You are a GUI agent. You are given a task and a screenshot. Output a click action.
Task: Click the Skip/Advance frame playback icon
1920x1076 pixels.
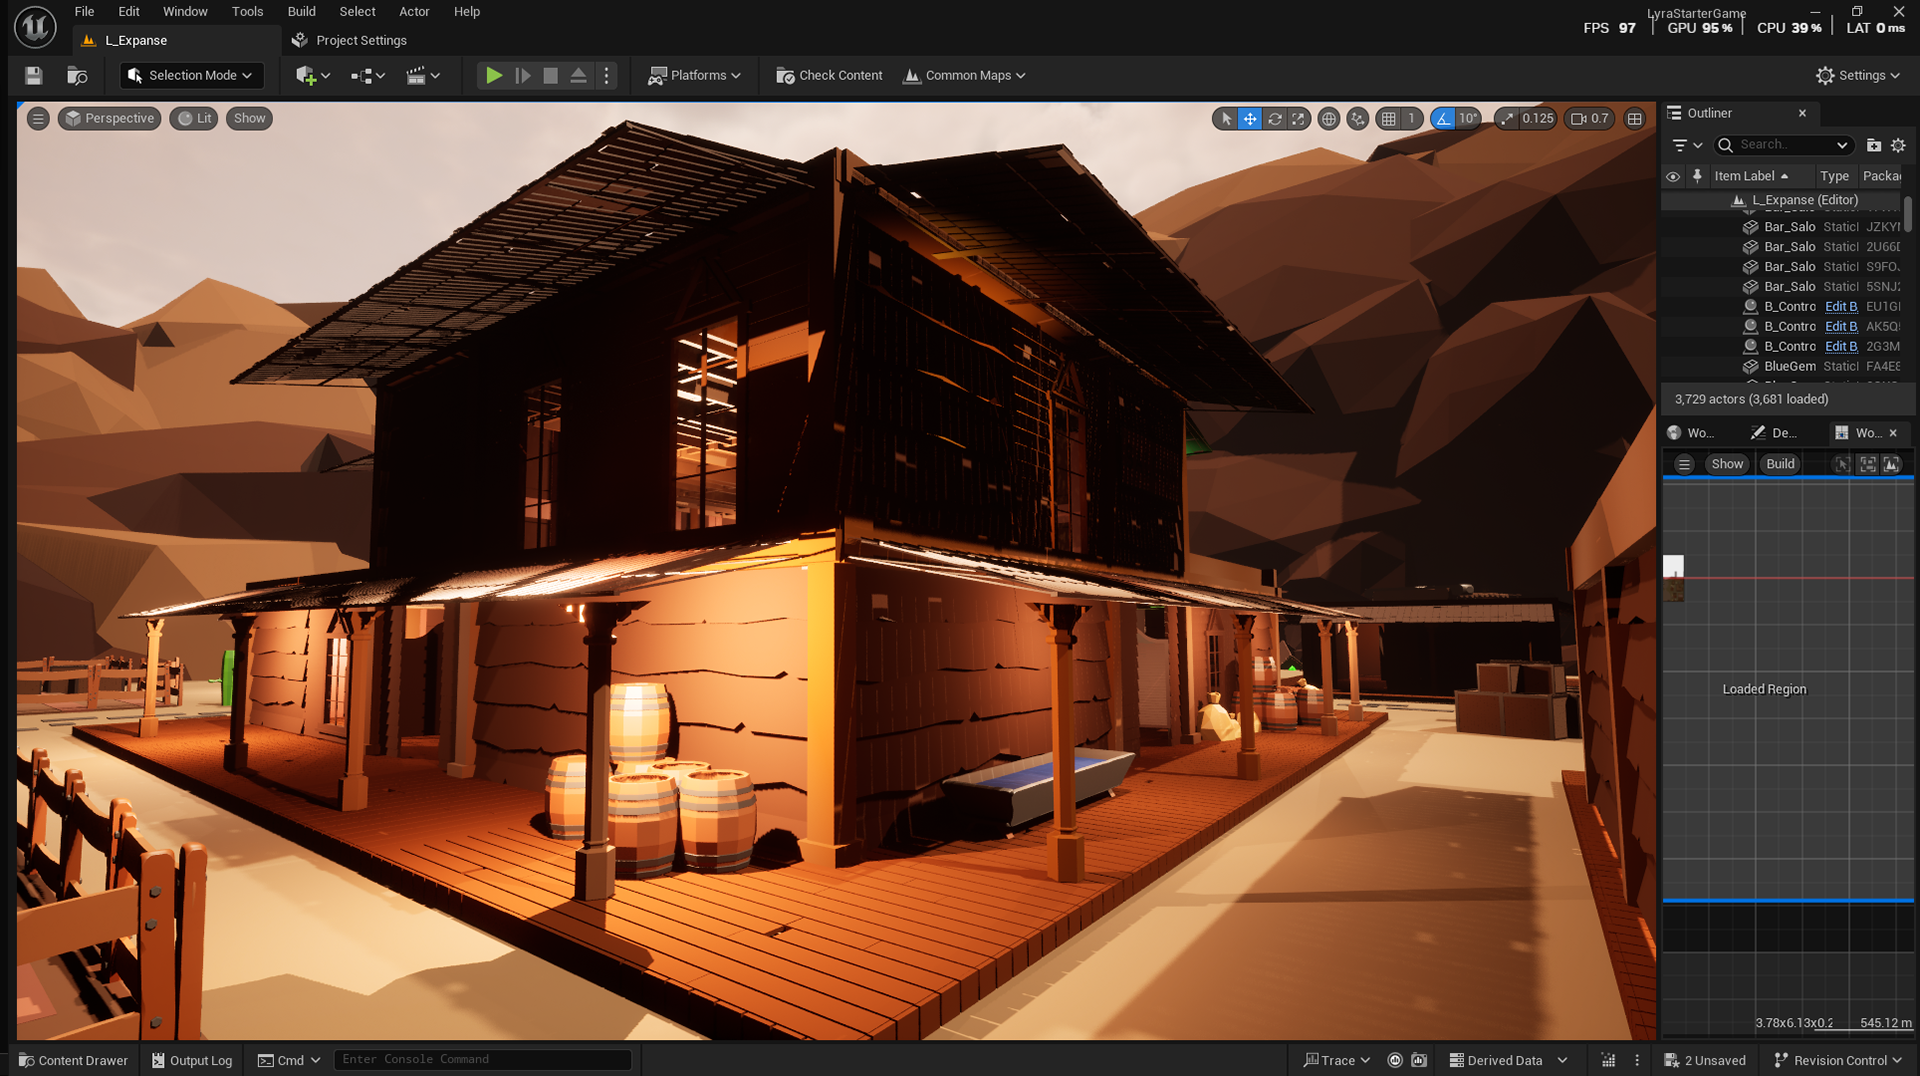click(x=522, y=76)
